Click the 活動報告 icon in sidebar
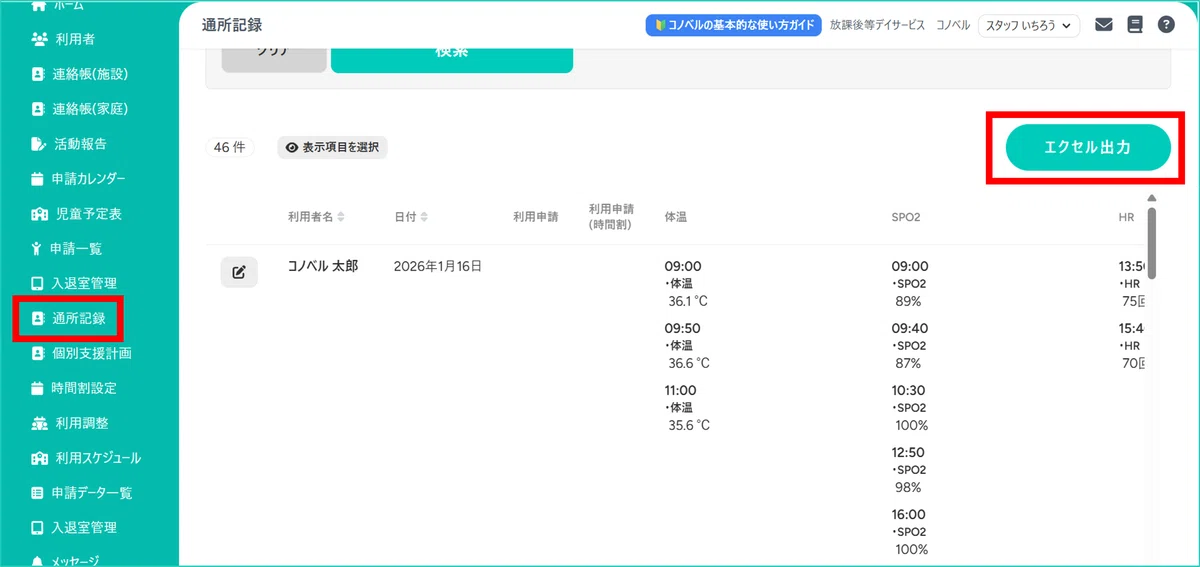The image size is (1200, 567). point(39,144)
